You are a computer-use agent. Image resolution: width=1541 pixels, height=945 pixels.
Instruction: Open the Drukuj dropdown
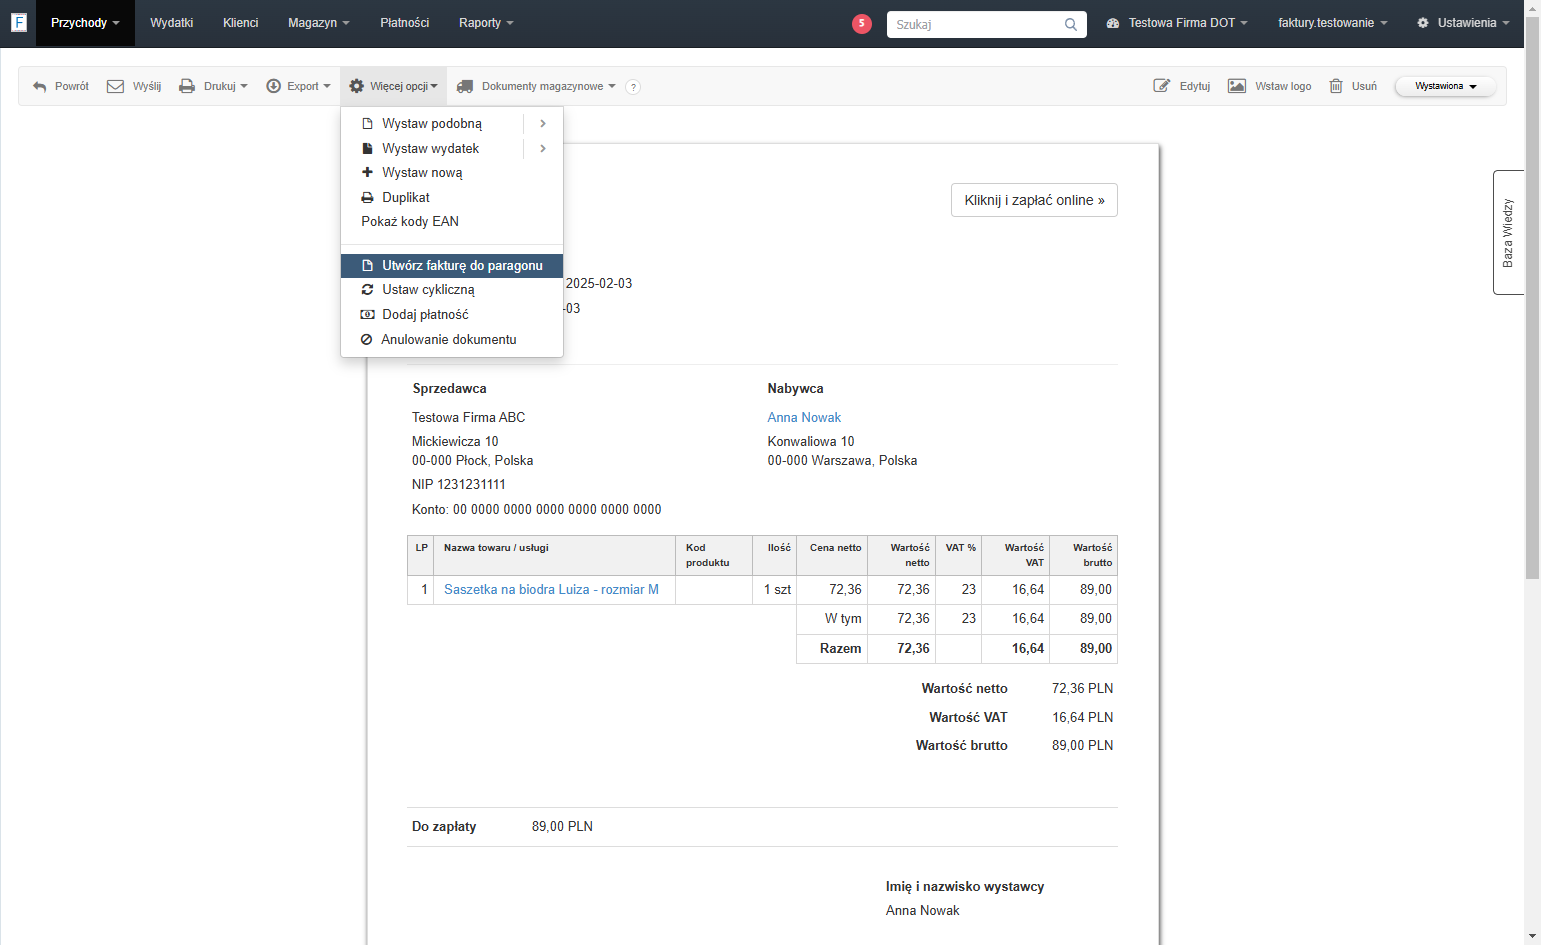point(213,87)
